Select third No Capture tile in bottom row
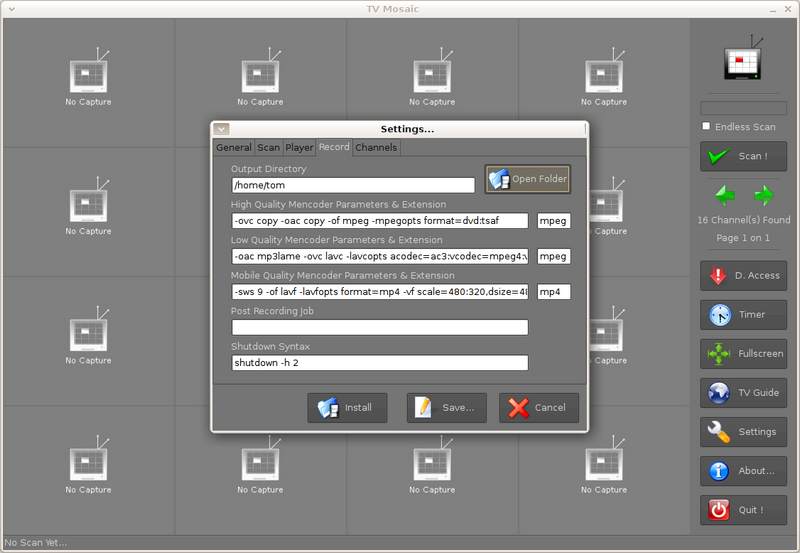 point(432,470)
